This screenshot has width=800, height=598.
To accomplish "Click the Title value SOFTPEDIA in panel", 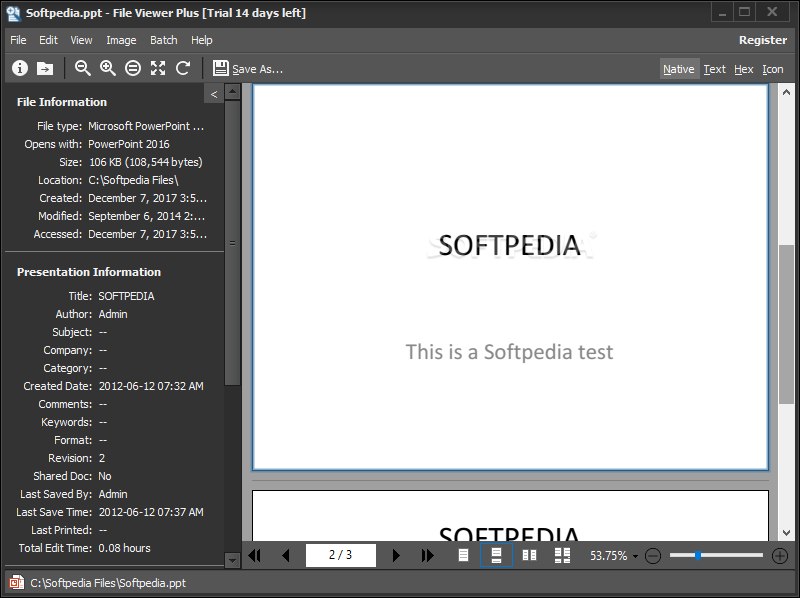I will [x=126, y=296].
